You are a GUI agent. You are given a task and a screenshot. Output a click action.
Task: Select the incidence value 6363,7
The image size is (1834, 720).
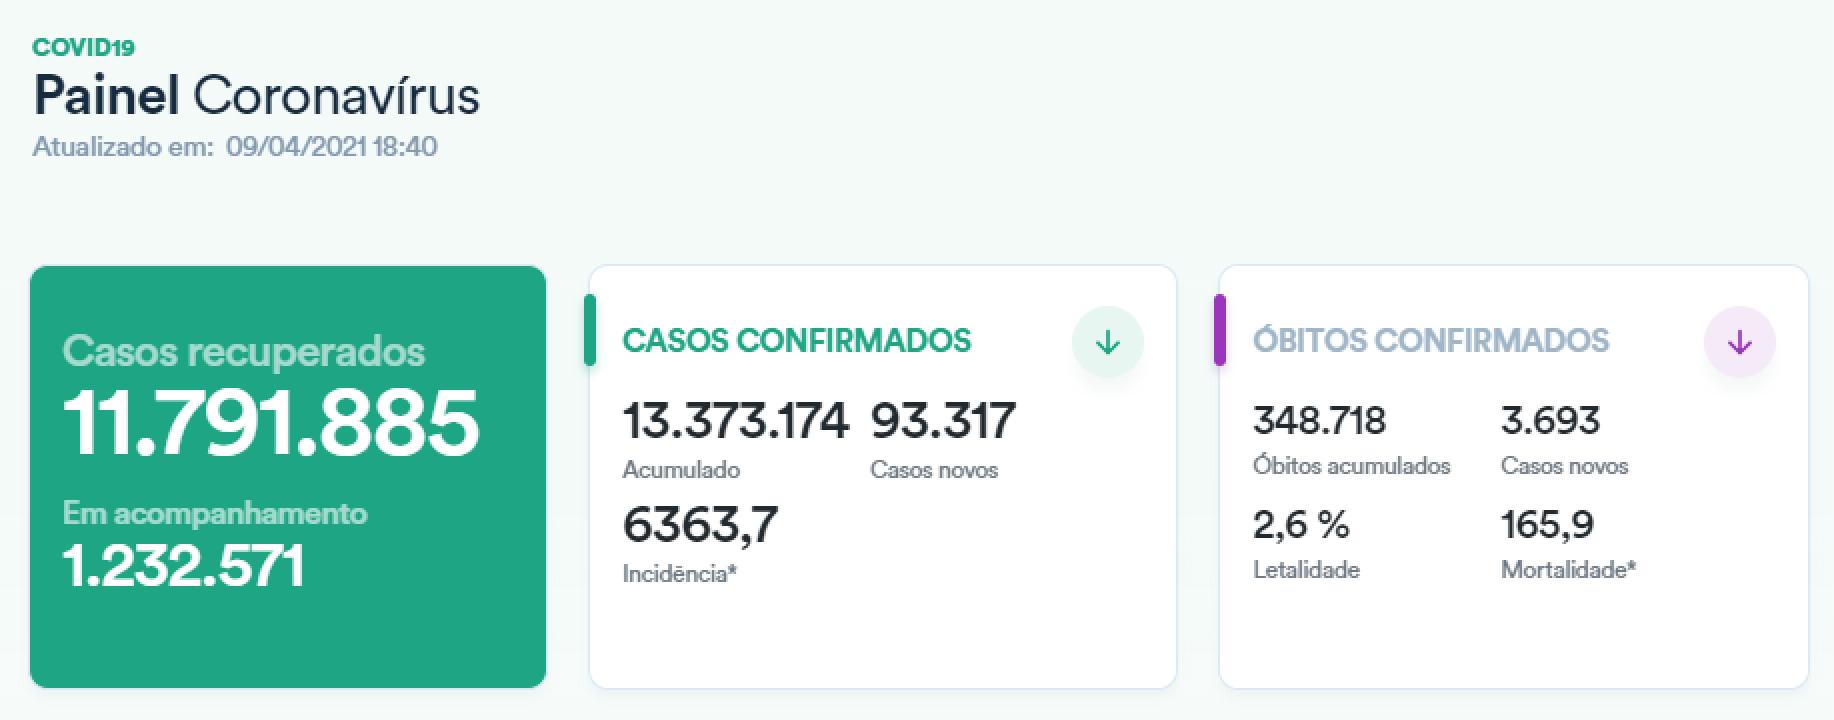coord(700,524)
